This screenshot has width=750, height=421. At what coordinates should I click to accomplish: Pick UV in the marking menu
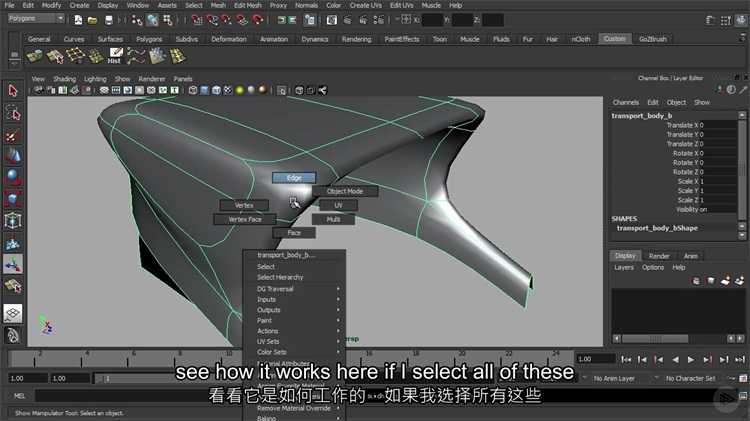pyautogui.click(x=338, y=205)
